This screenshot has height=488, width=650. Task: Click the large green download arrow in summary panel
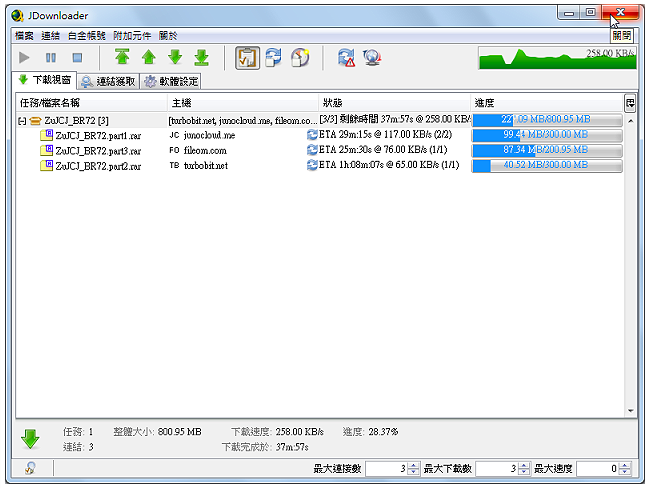30,439
